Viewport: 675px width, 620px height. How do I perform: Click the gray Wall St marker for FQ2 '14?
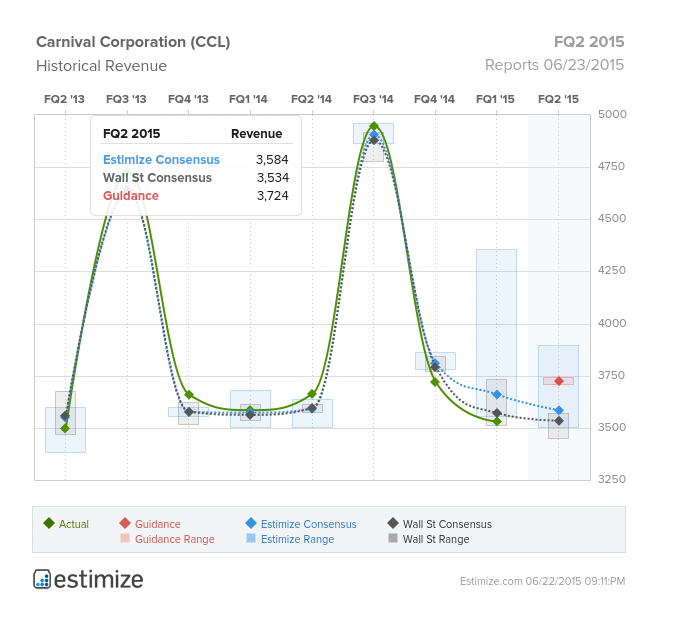tap(312, 408)
